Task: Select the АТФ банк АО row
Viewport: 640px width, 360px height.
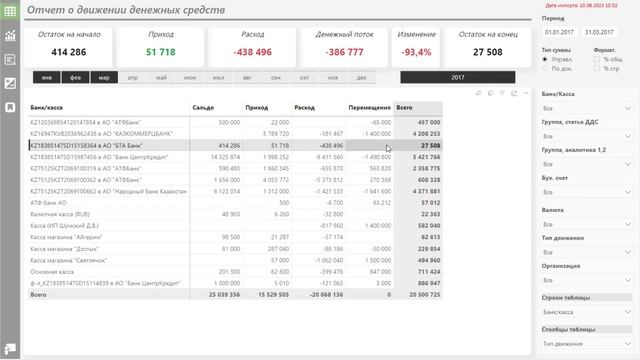Action: click(235, 202)
